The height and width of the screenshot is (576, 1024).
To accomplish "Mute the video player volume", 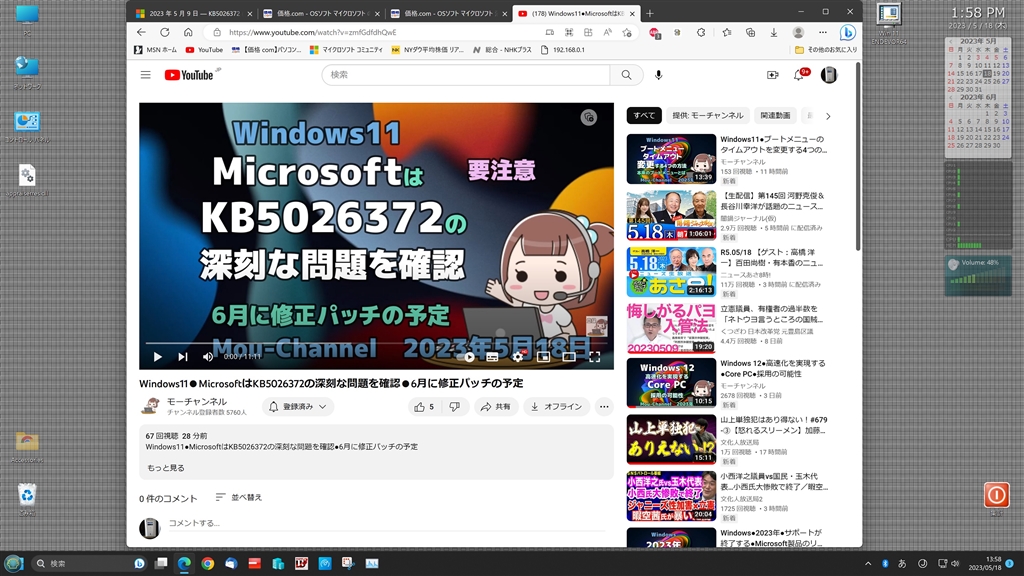I will pos(208,357).
